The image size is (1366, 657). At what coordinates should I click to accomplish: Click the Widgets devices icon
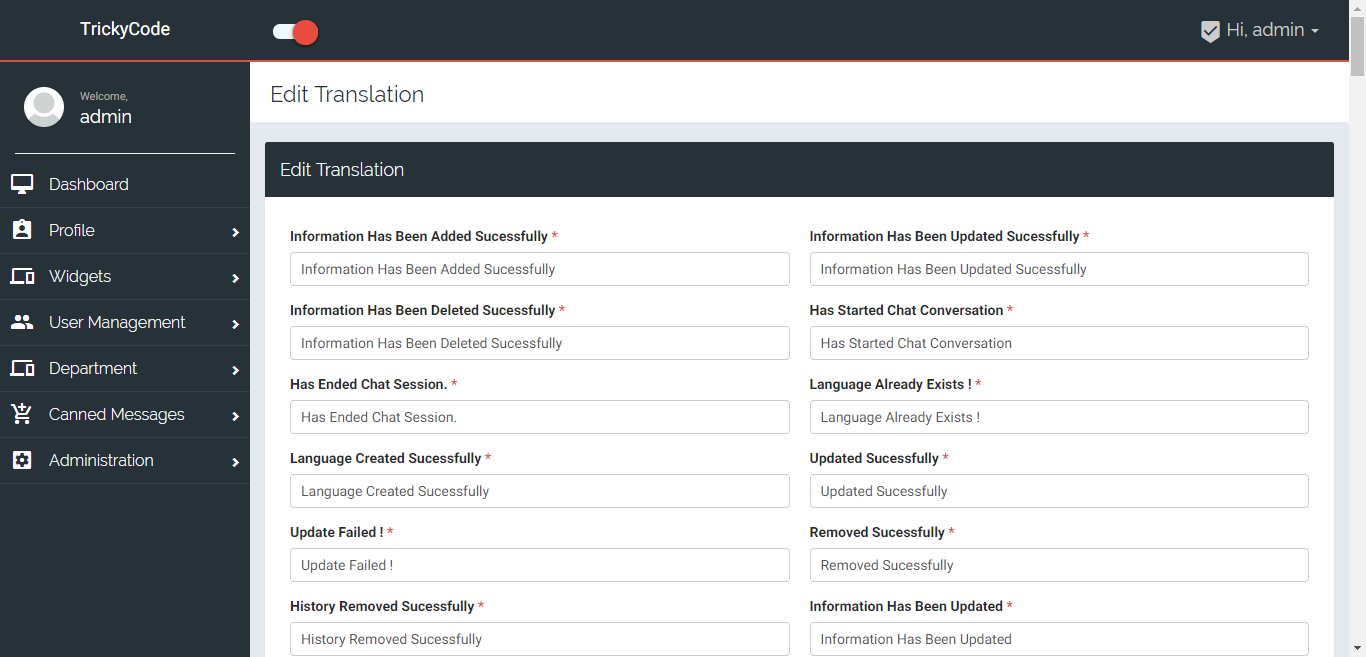coord(22,276)
